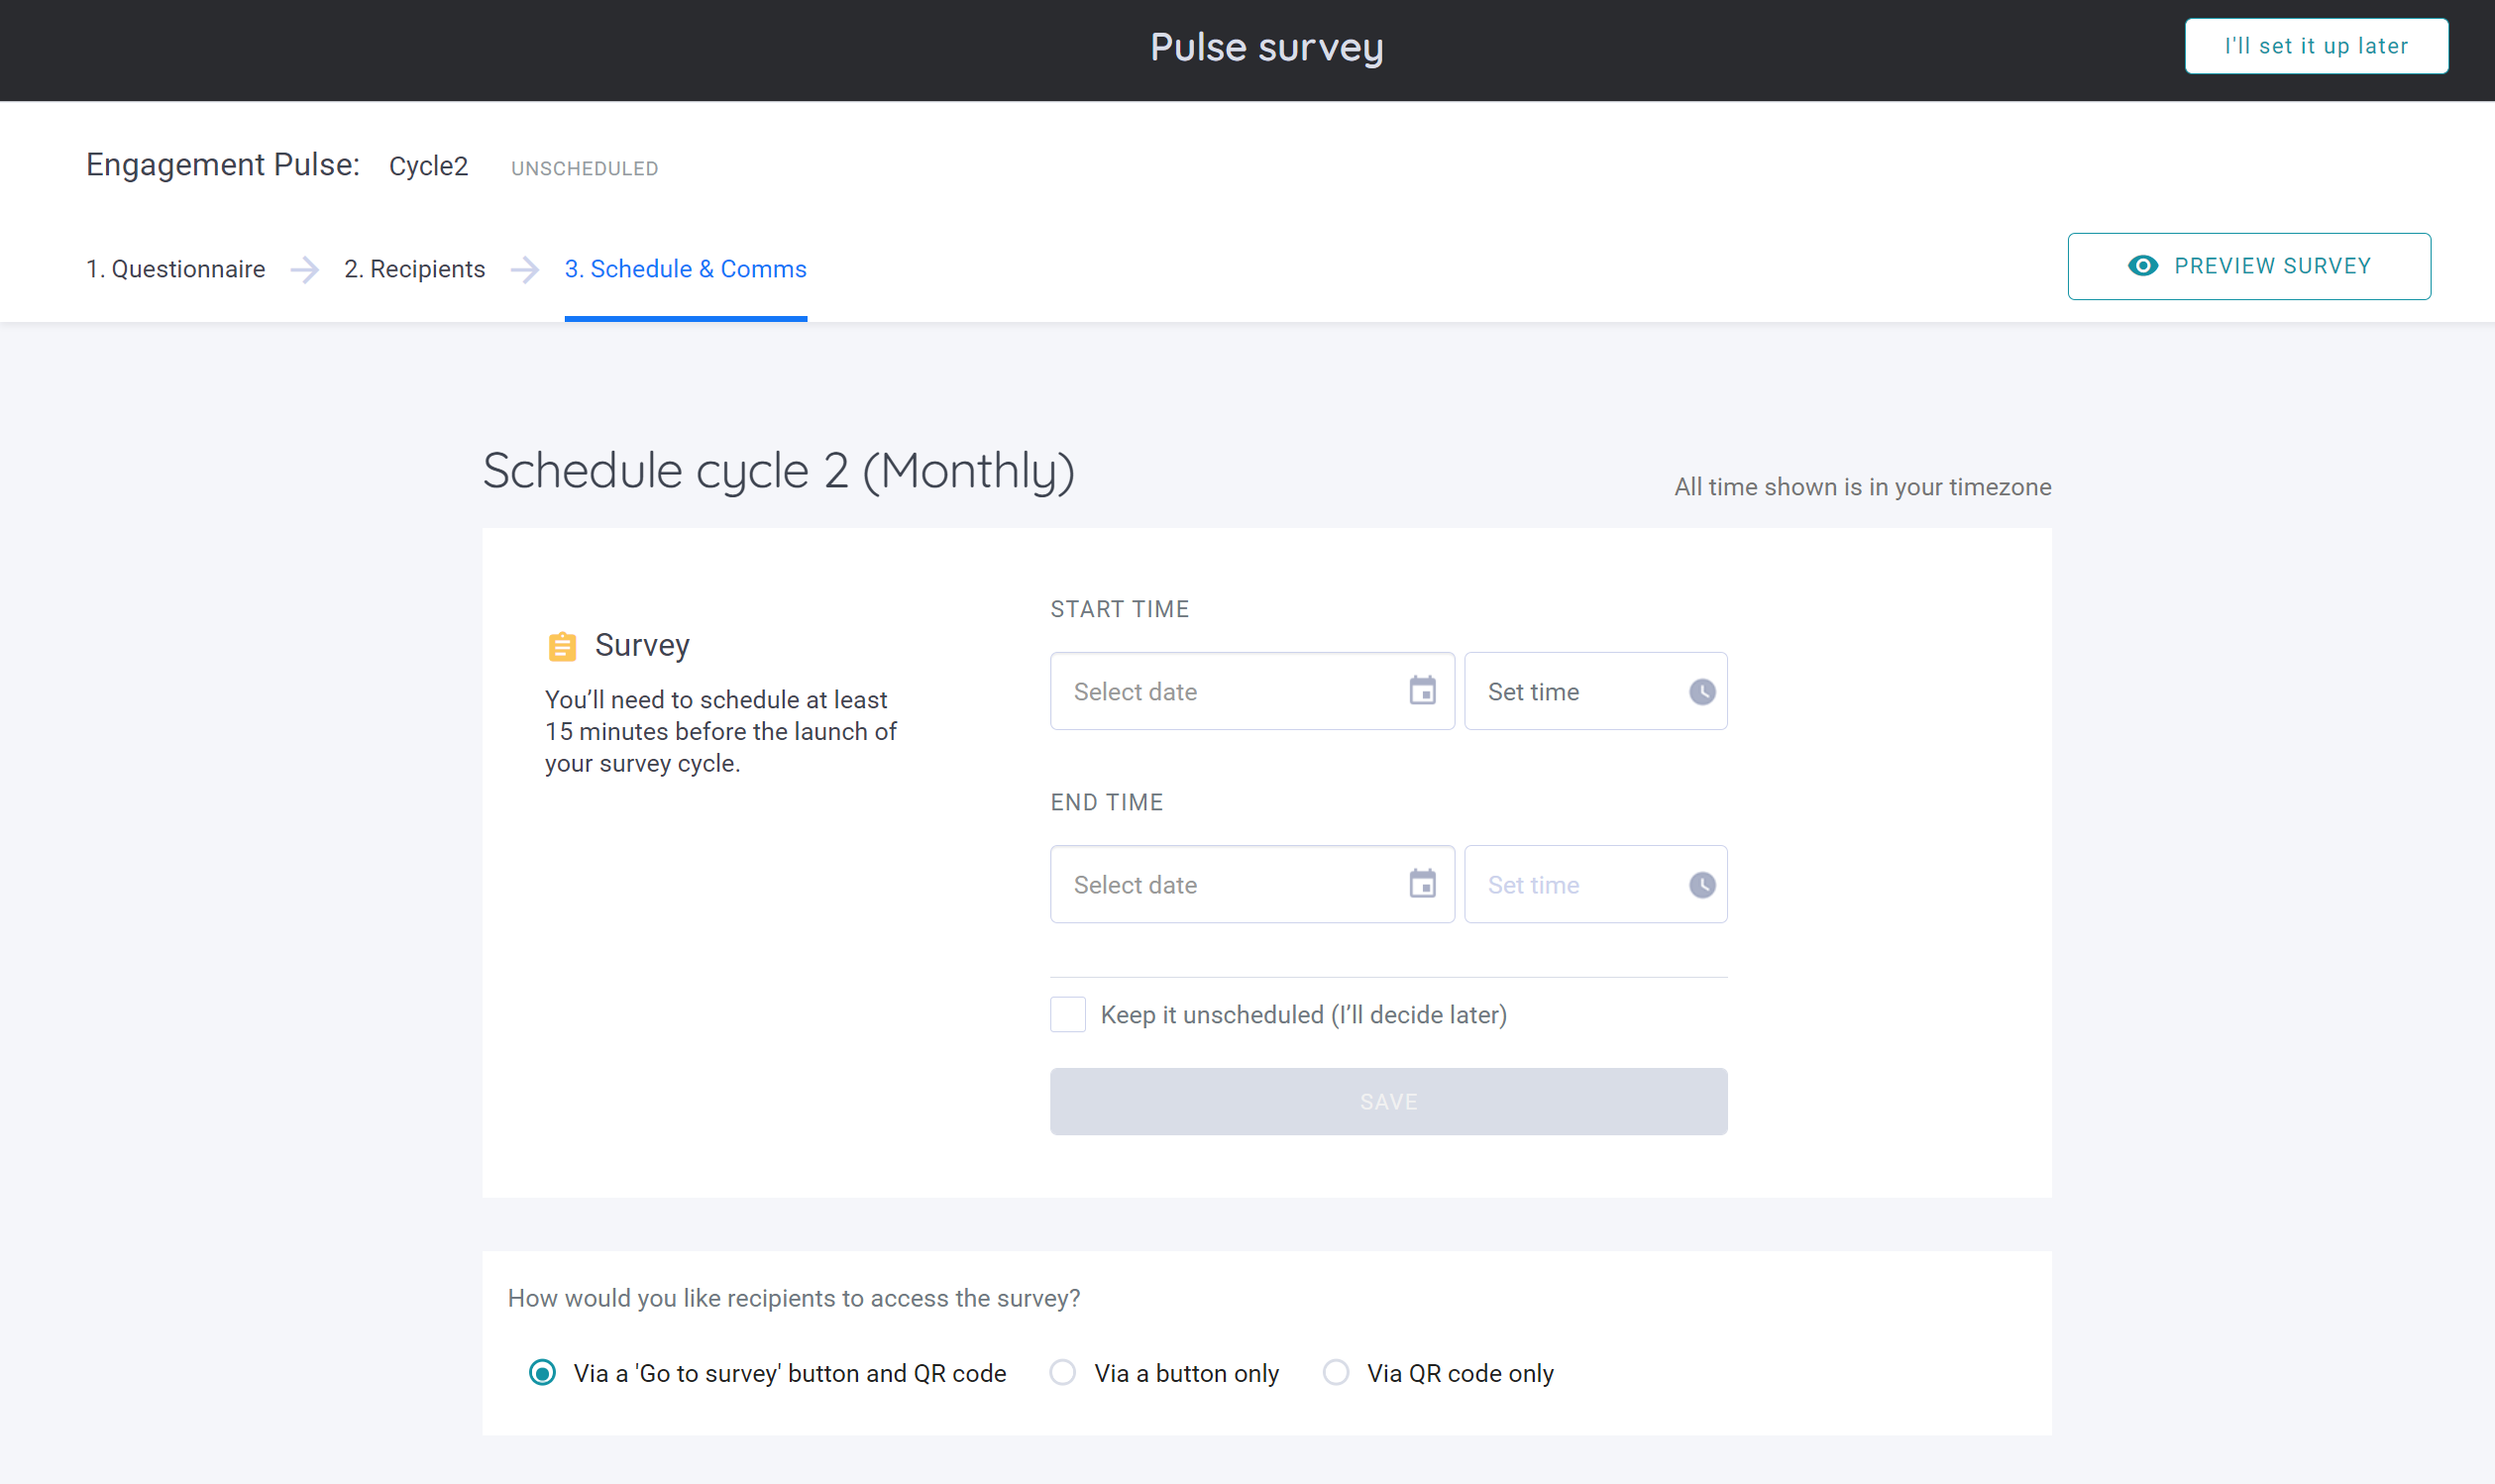Viewport: 2495px width, 1484px height.
Task: Click I'll set it up later button
Action: pyautogui.click(x=2315, y=45)
